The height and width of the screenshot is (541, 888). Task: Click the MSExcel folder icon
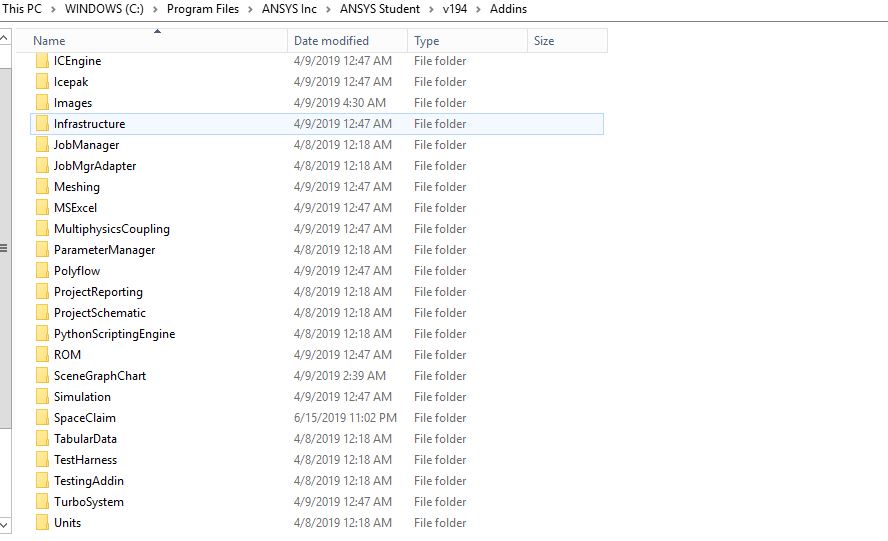(42, 207)
